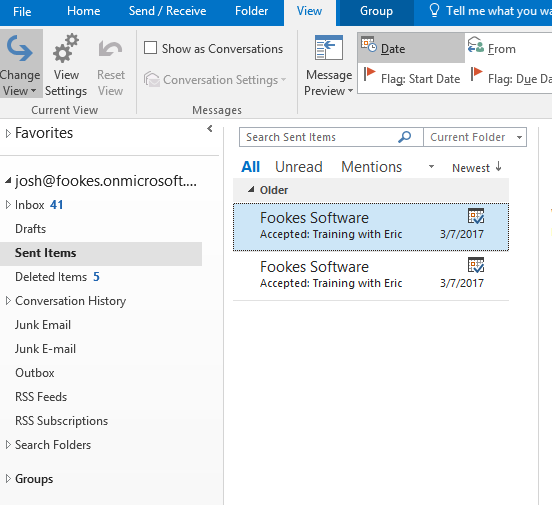Open the File tab
The width and height of the screenshot is (552, 505).
coord(22,12)
